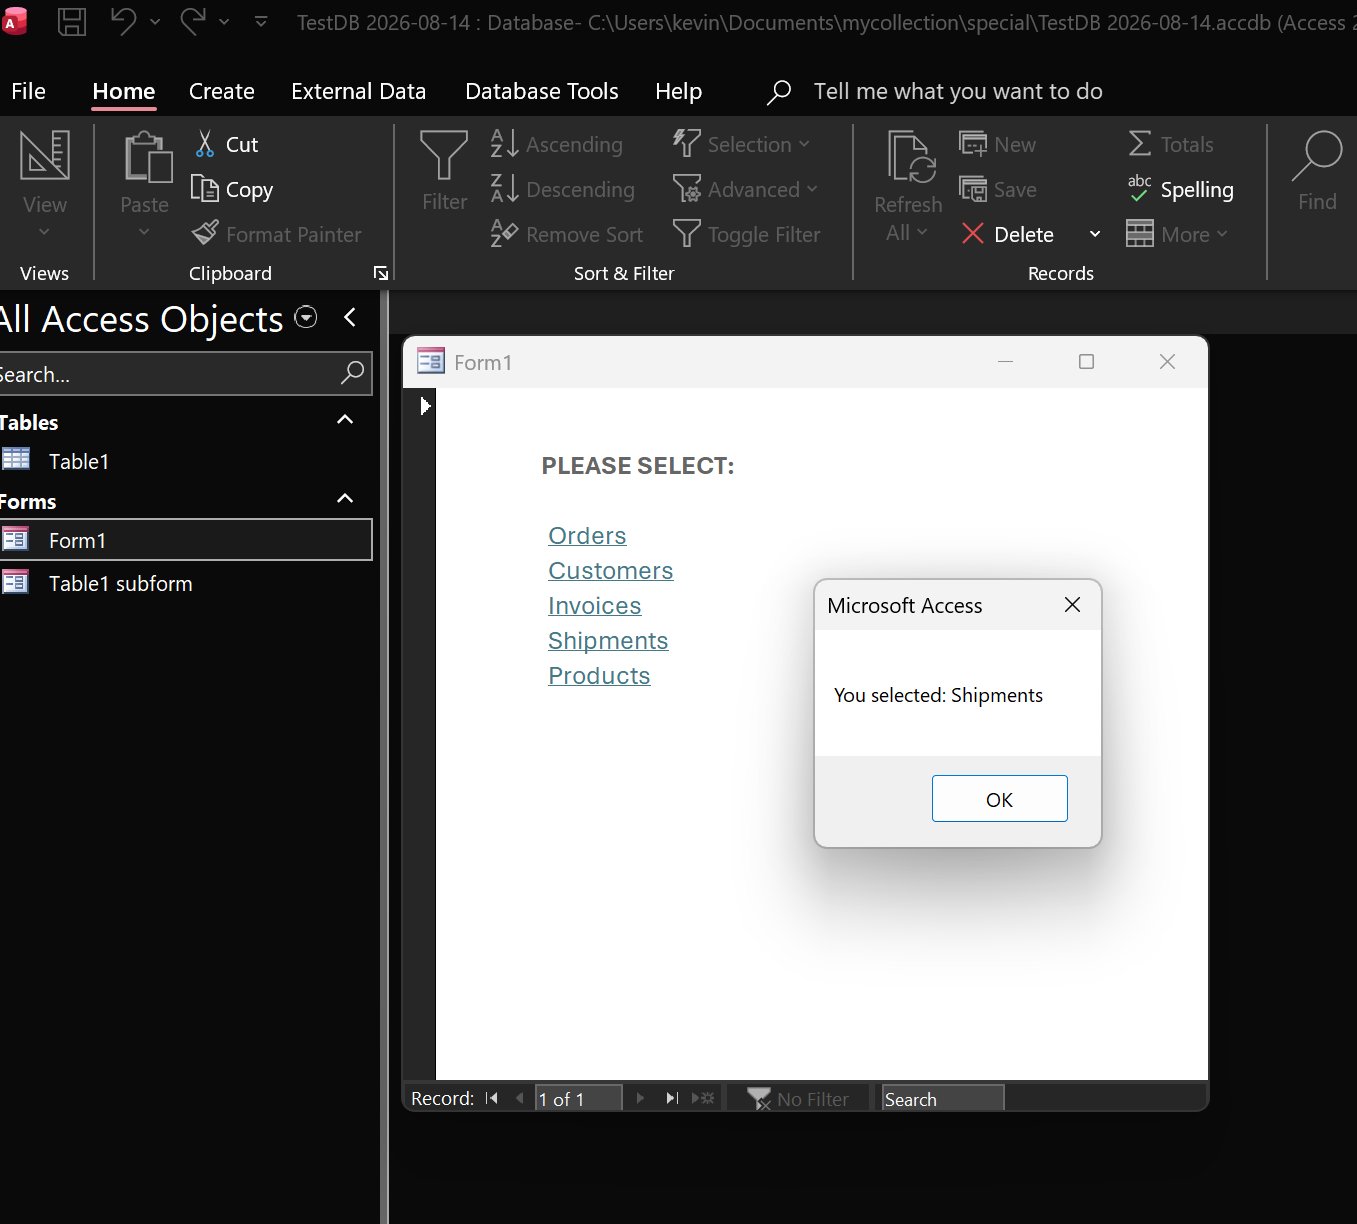Open Customize Quick Access Toolbar arrow

coord(261,21)
